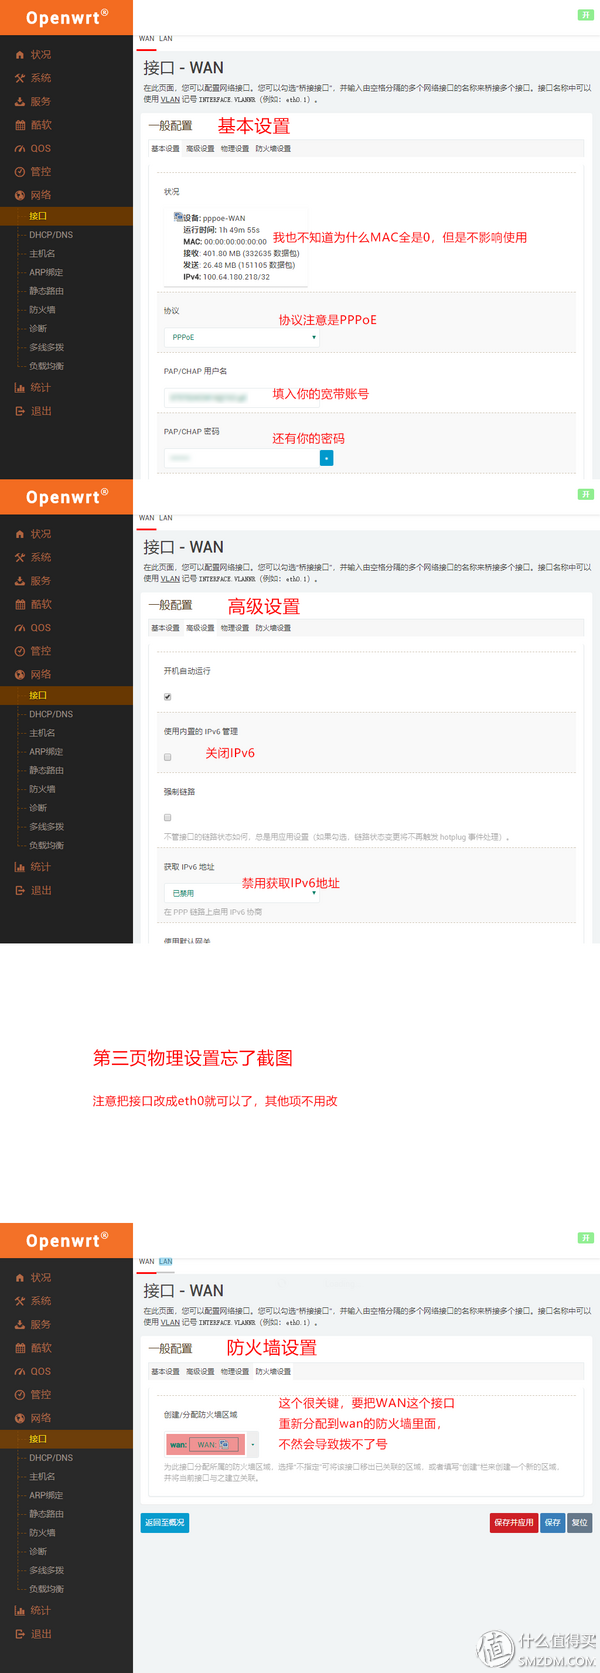This screenshot has width=600, height=1673.
Task: Open 酷软 icon in 高级设置 screenshot sidebar
Action: (x=20, y=604)
